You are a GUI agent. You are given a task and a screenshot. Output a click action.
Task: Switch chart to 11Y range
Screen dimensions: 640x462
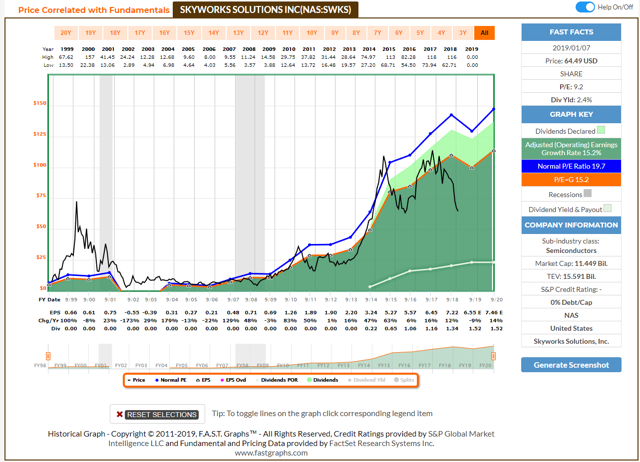click(x=287, y=33)
